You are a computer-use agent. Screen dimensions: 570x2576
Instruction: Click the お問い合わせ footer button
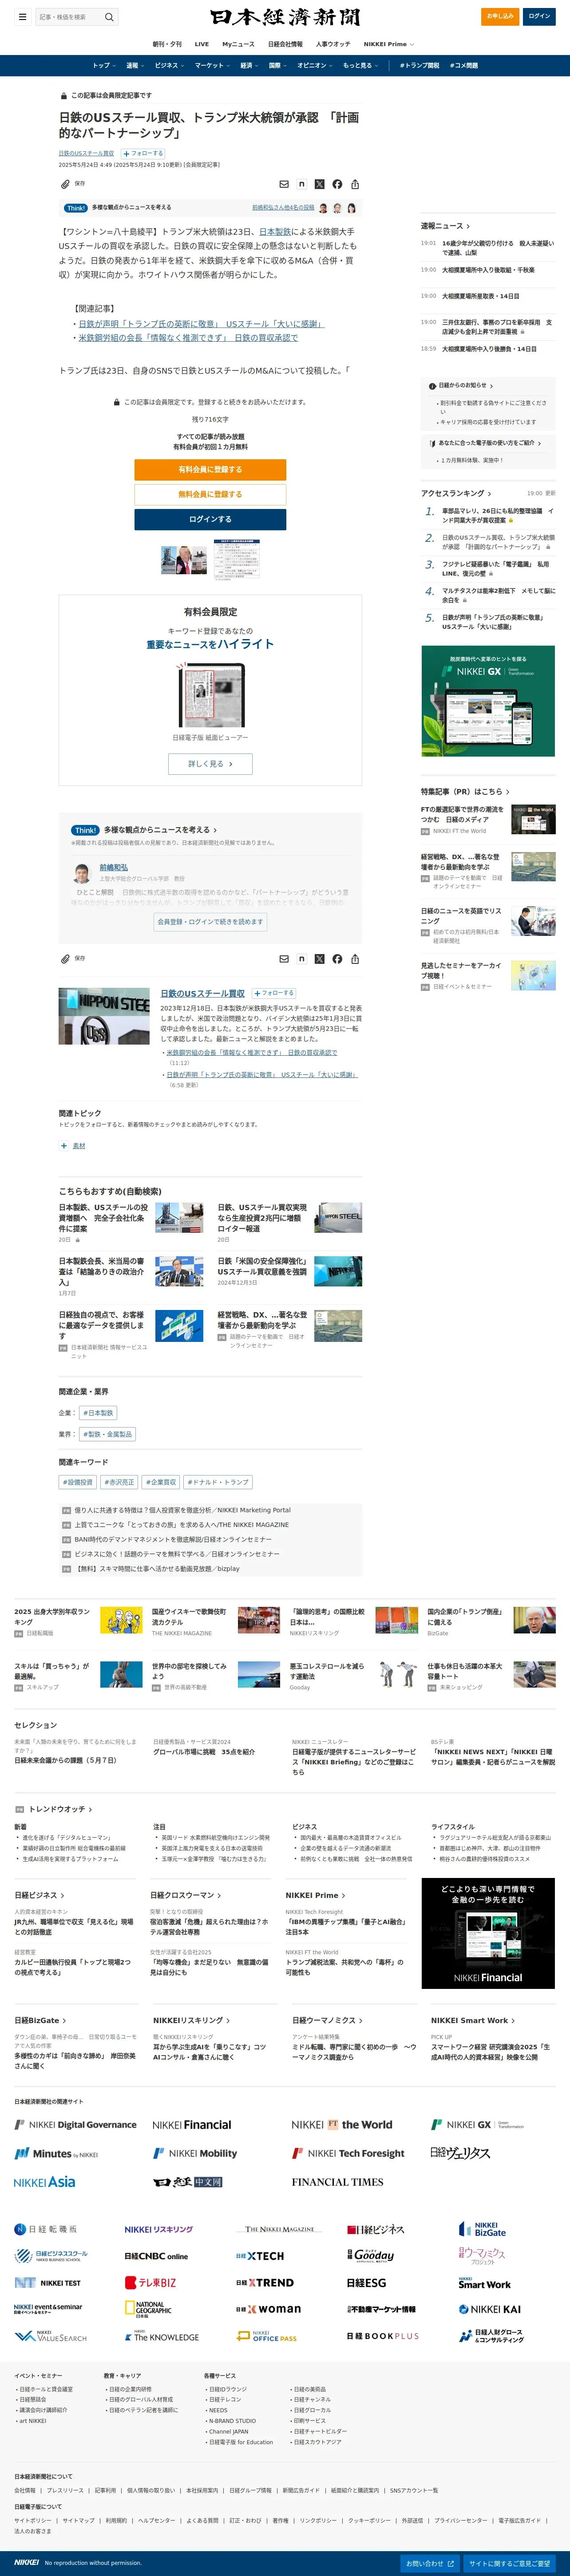430,2563
